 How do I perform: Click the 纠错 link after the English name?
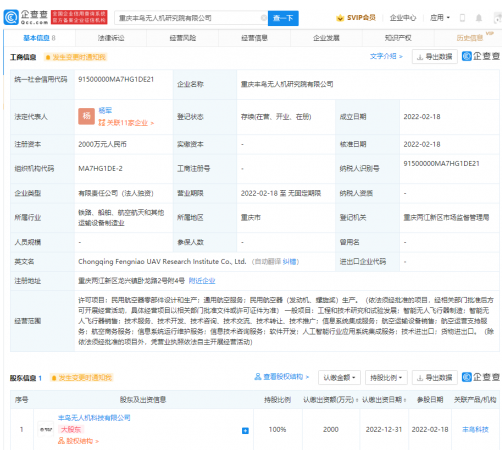coord(289,262)
